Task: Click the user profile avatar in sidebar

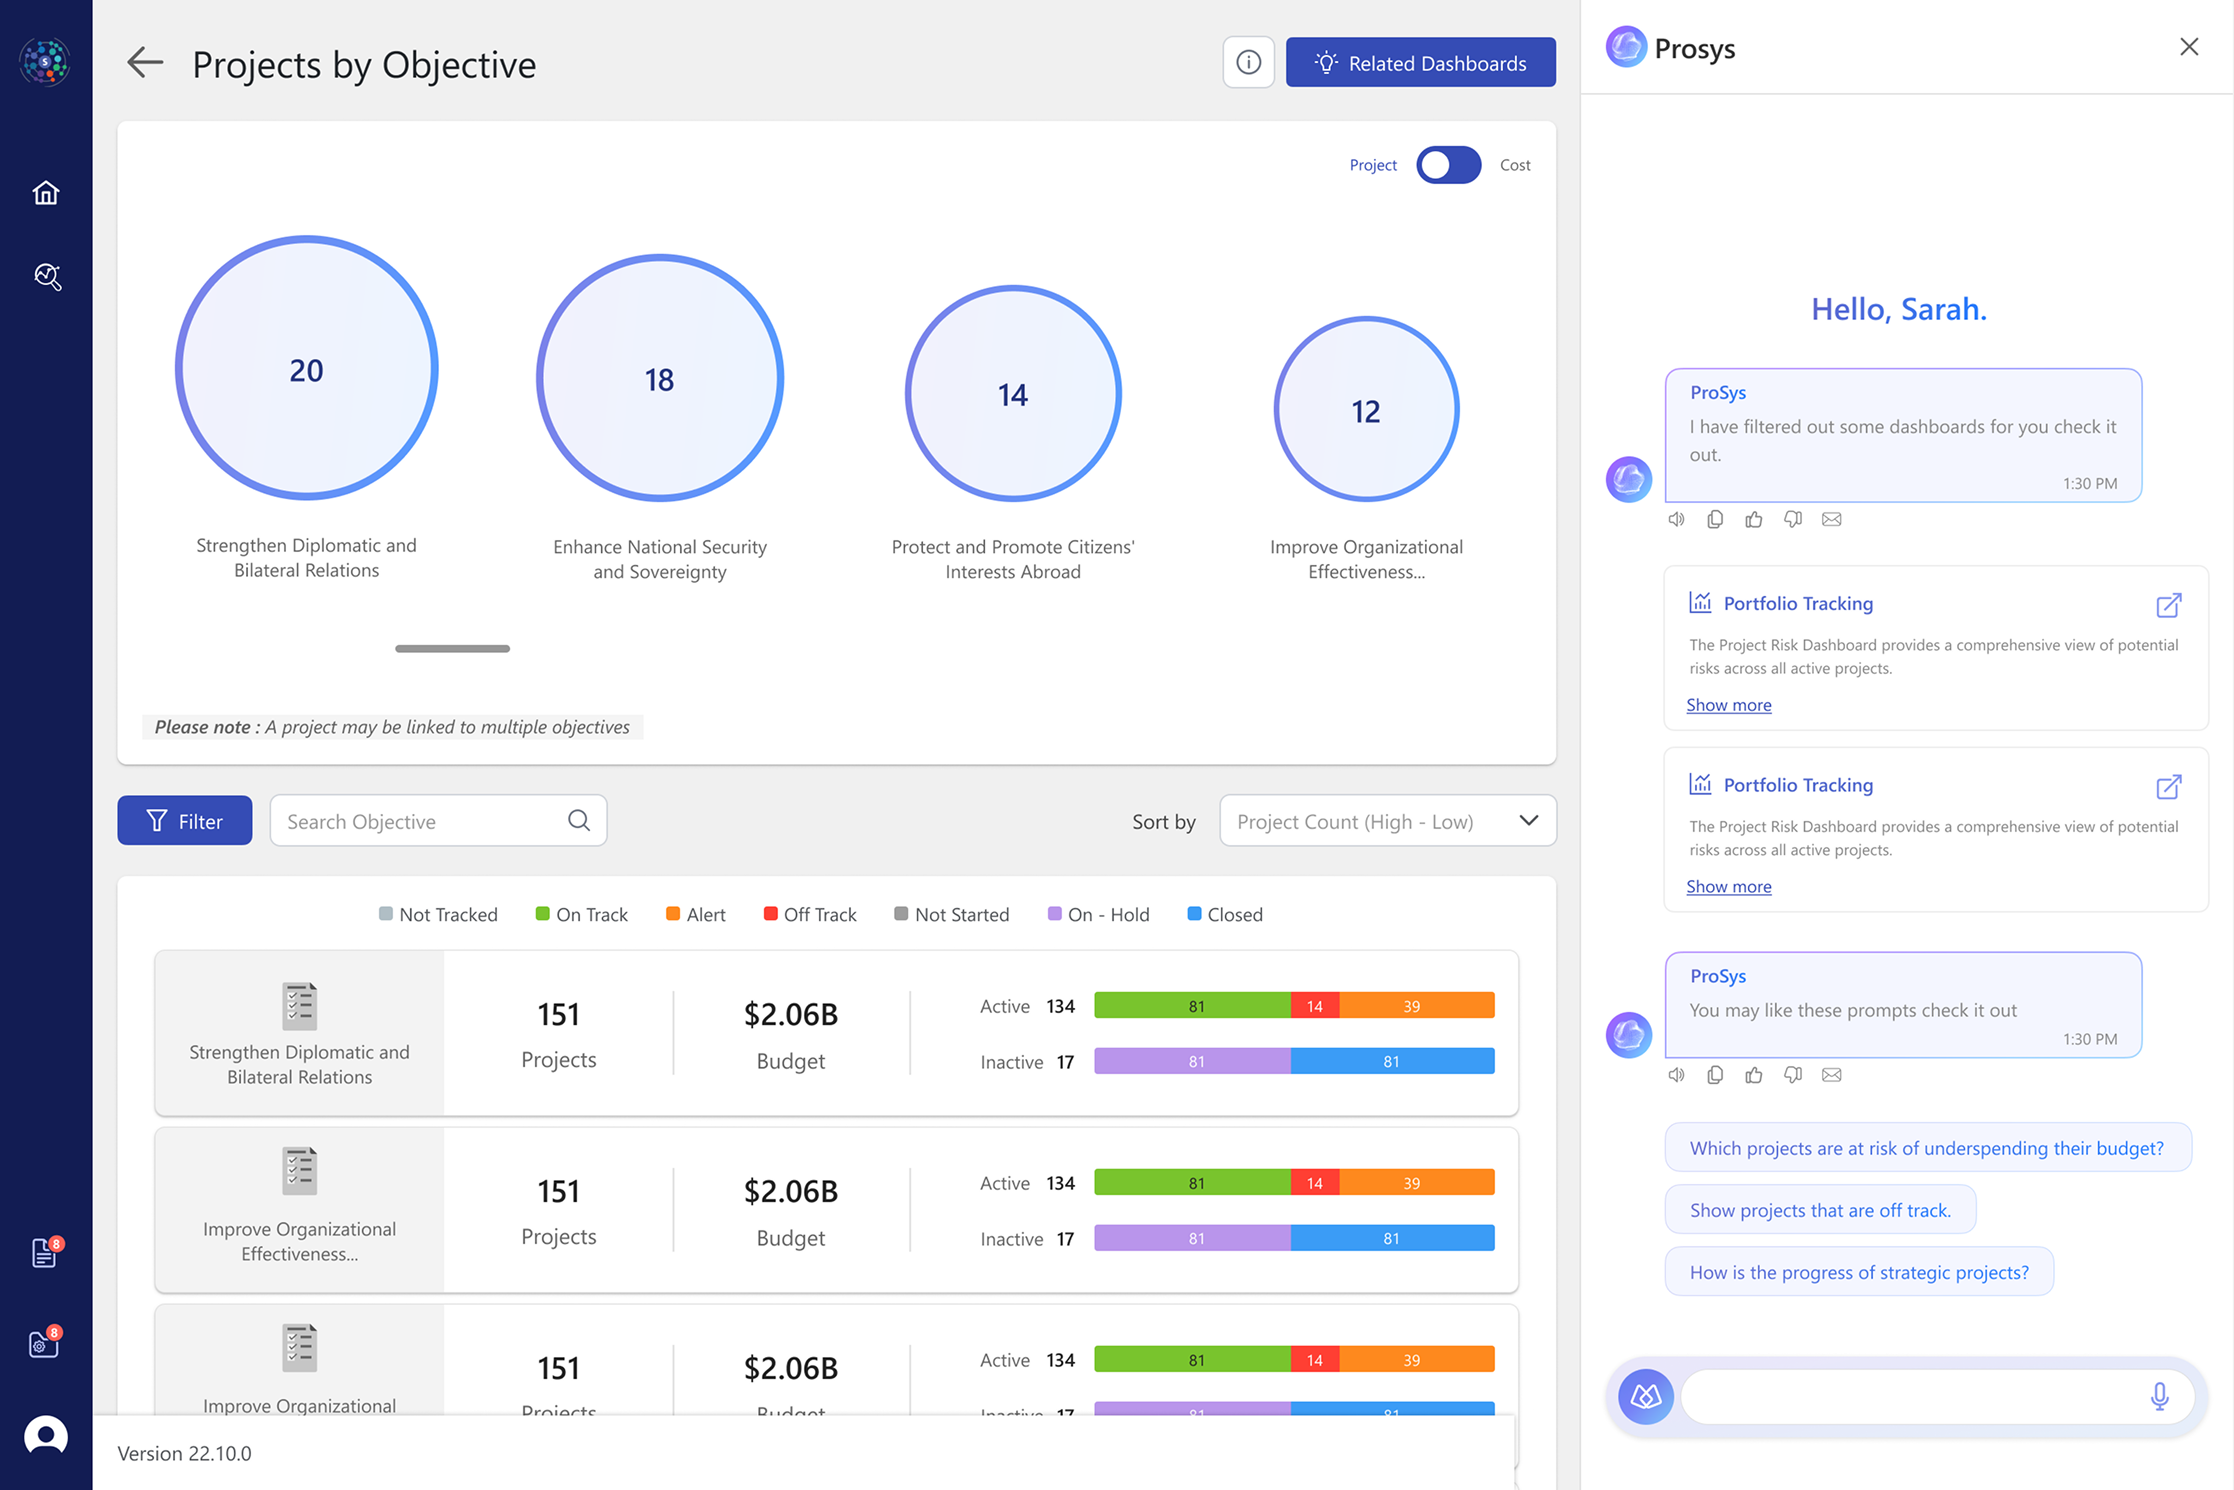Action: tap(46, 1436)
